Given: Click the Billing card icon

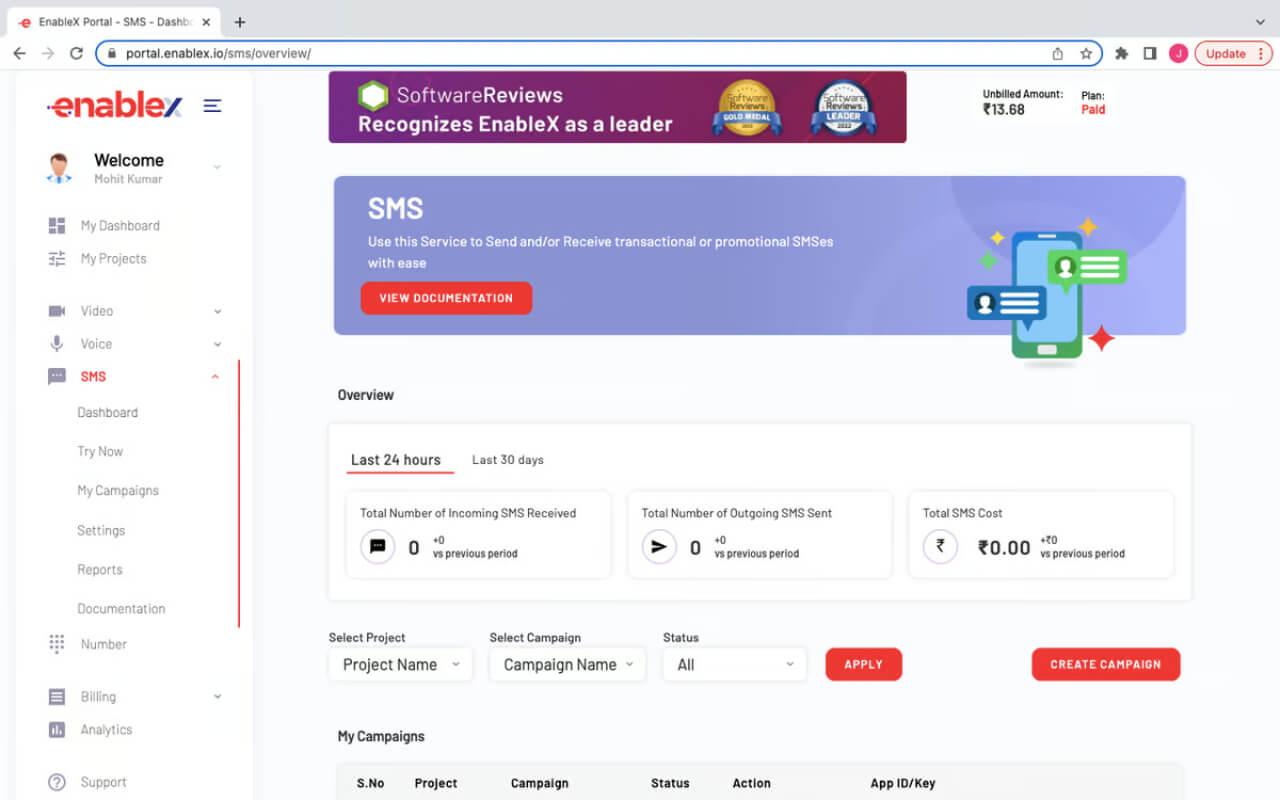Looking at the screenshot, I should pos(57,697).
